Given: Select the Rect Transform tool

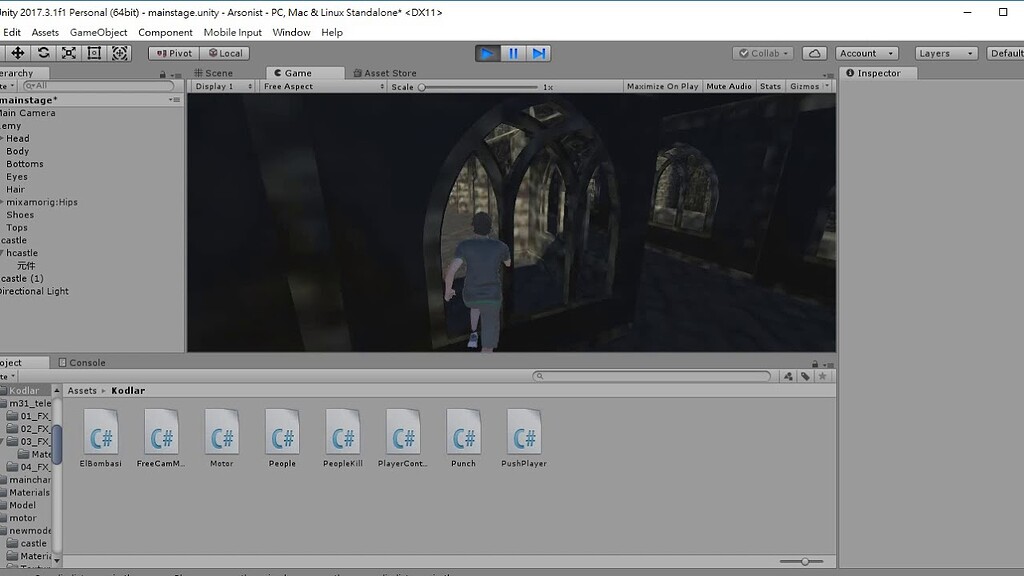Looking at the screenshot, I should coord(94,53).
